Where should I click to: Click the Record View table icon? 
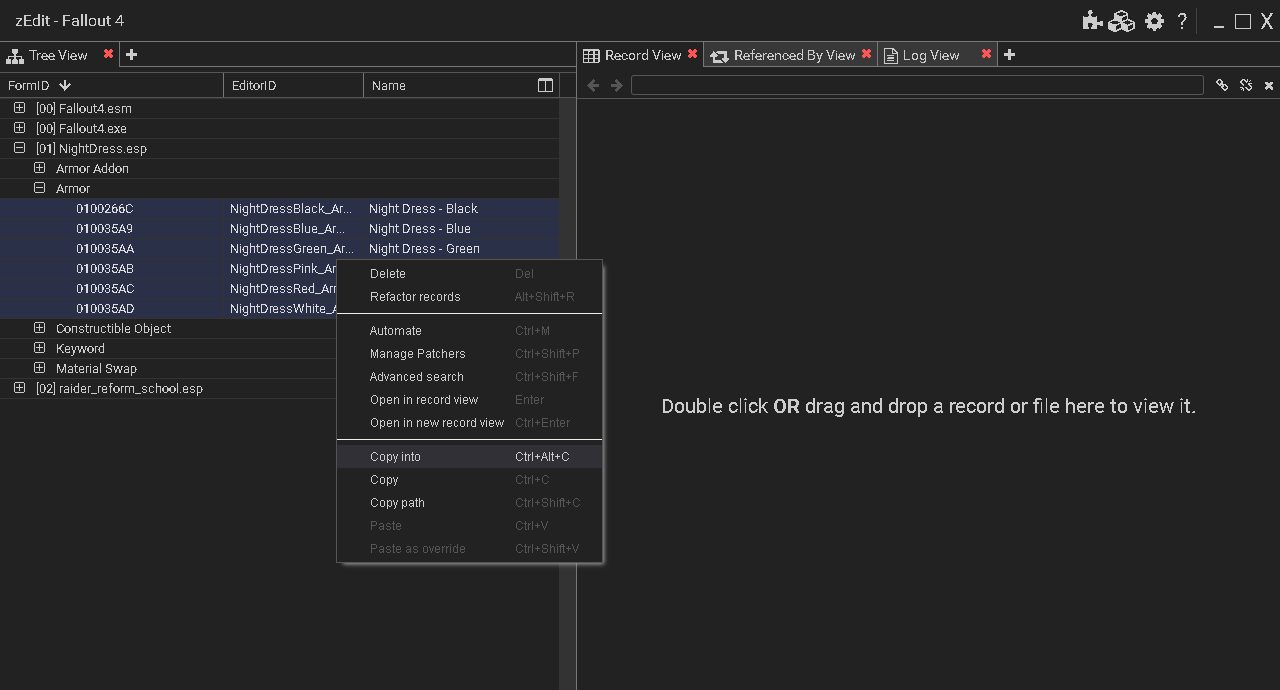[592, 56]
